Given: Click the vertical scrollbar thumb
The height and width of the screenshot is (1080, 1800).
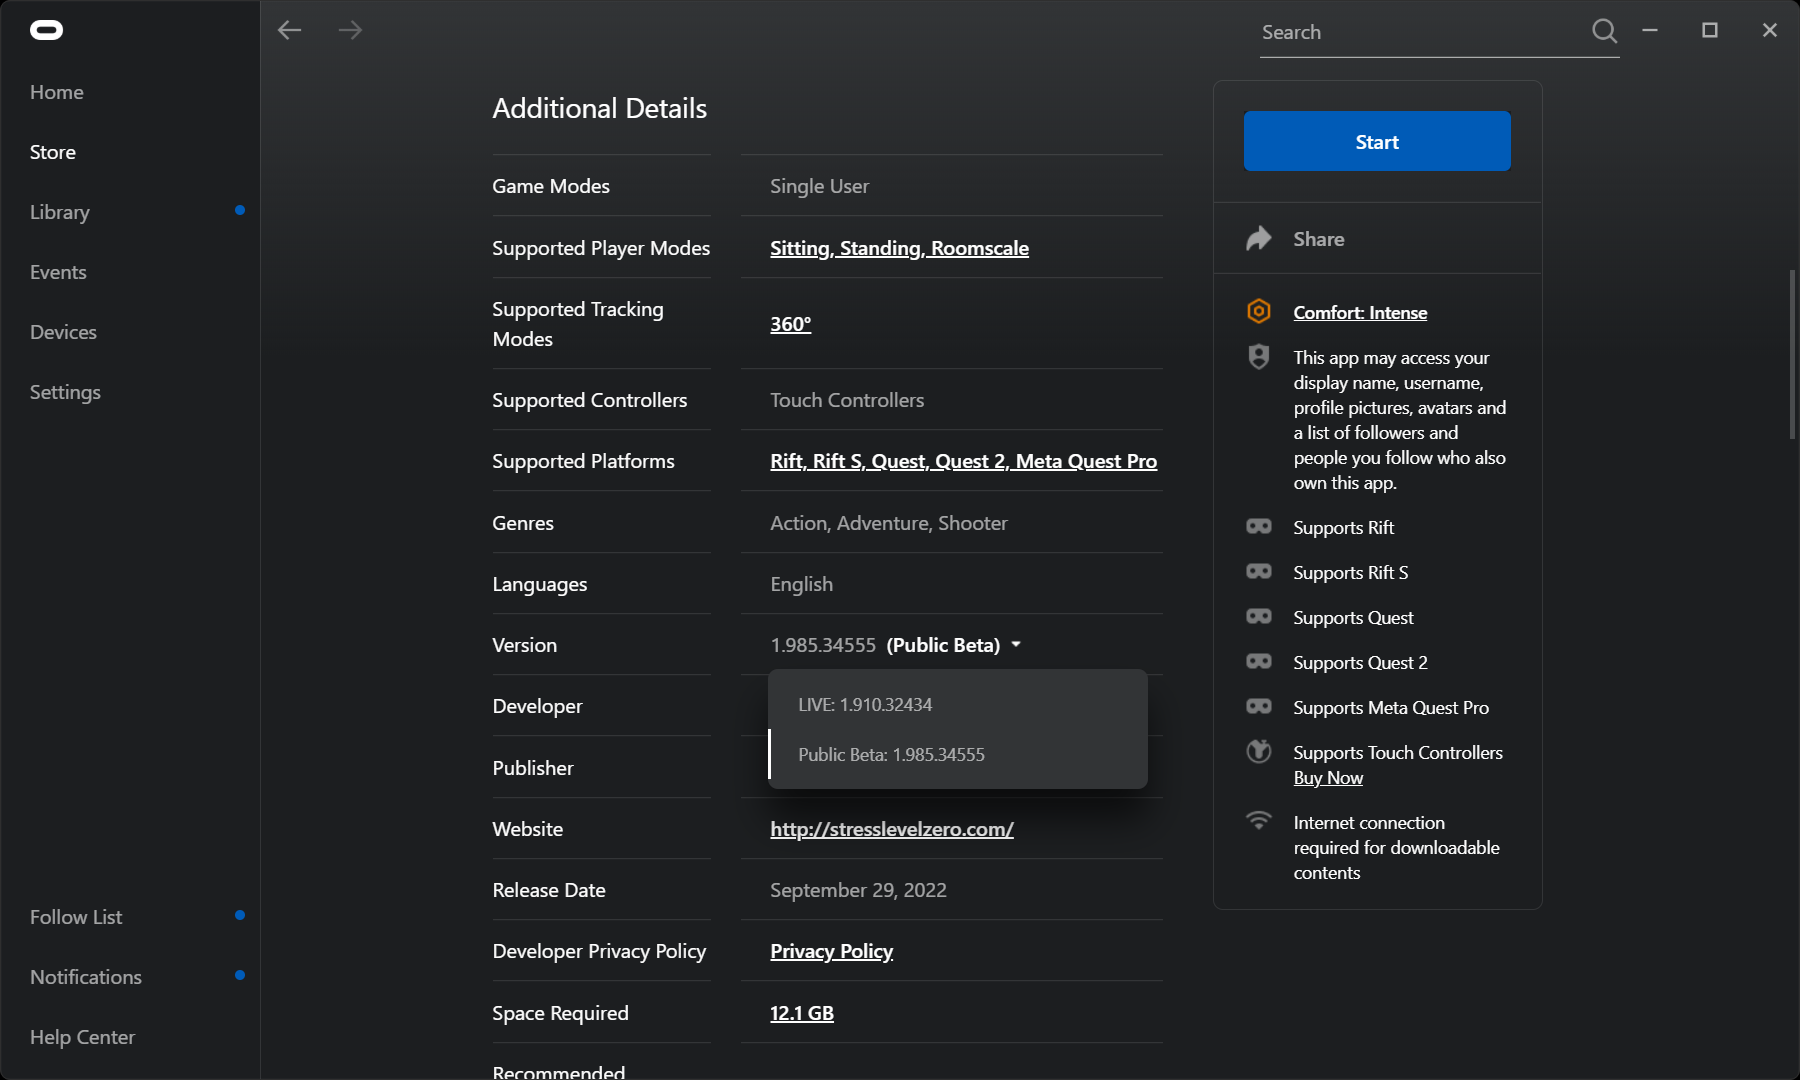Looking at the screenshot, I should coord(1792,355).
